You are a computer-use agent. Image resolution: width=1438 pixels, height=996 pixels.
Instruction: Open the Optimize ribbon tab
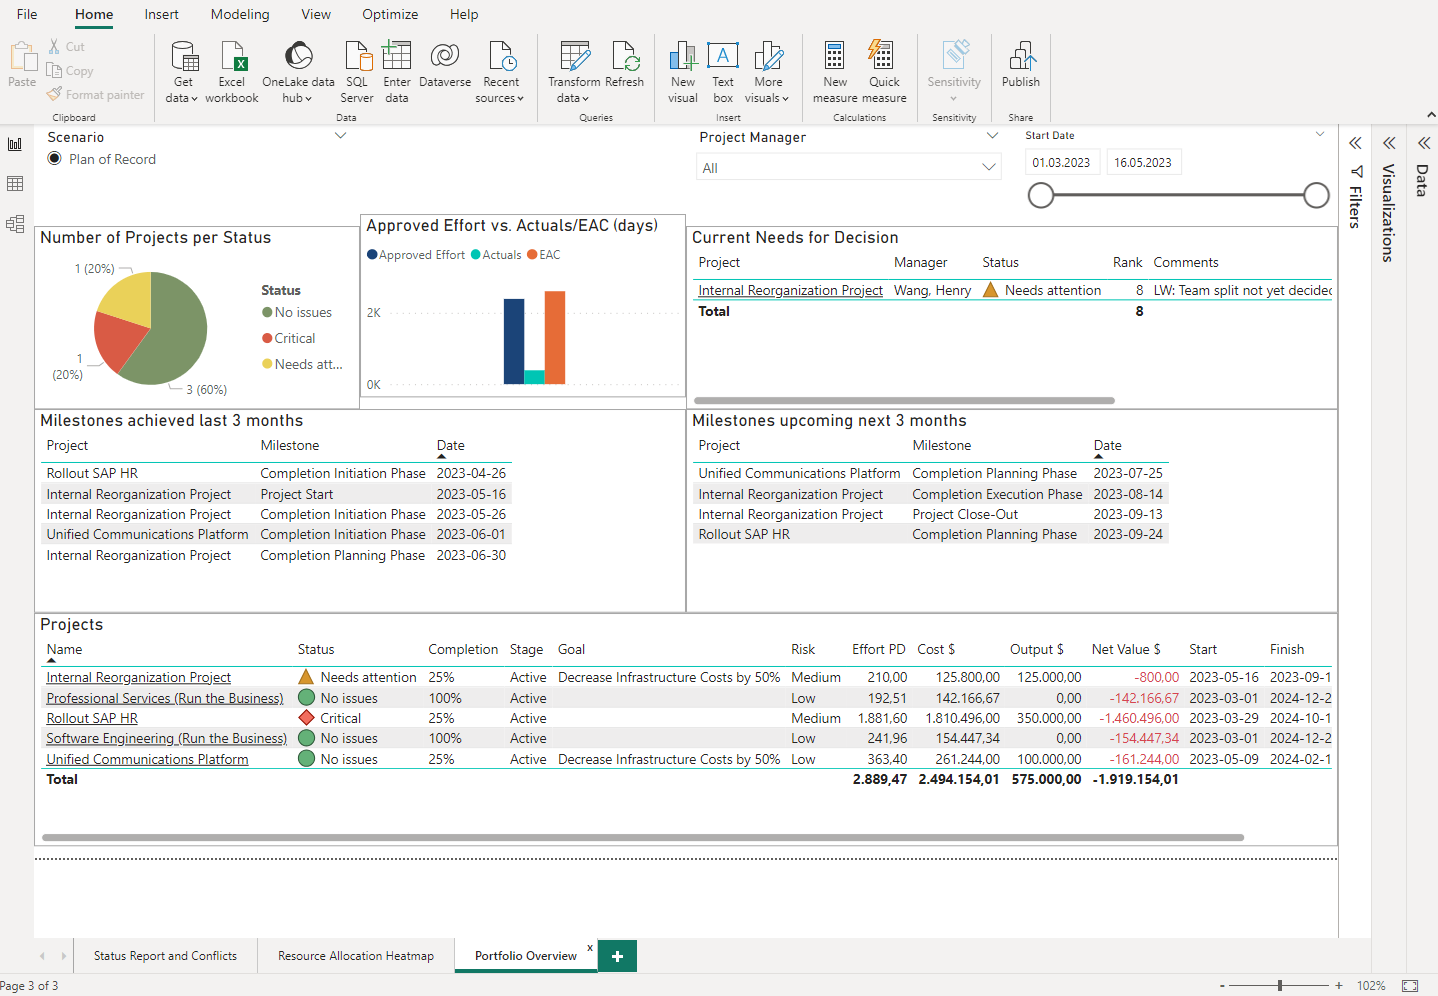[x=390, y=14]
